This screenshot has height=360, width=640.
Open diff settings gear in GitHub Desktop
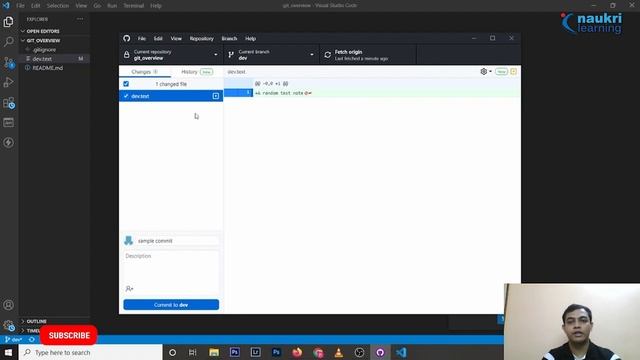point(485,71)
